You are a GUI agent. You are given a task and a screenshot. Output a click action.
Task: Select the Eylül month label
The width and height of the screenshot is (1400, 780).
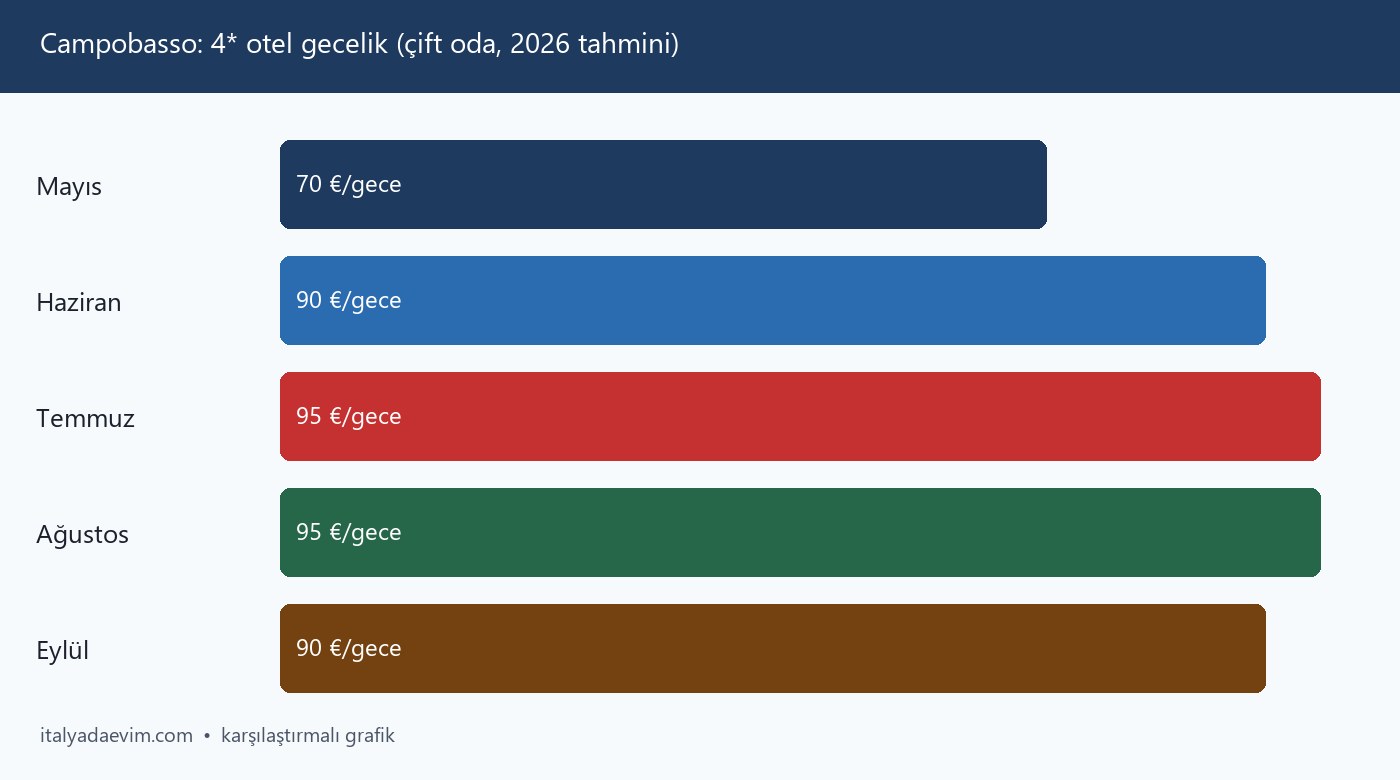tap(62, 651)
